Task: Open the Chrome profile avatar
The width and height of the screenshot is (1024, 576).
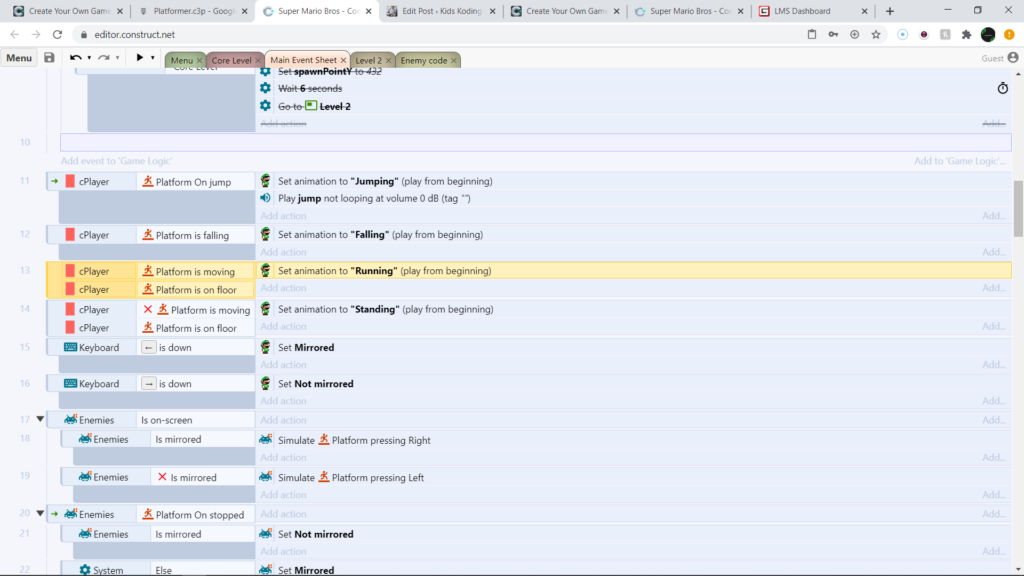Action: tap(988, 35)
